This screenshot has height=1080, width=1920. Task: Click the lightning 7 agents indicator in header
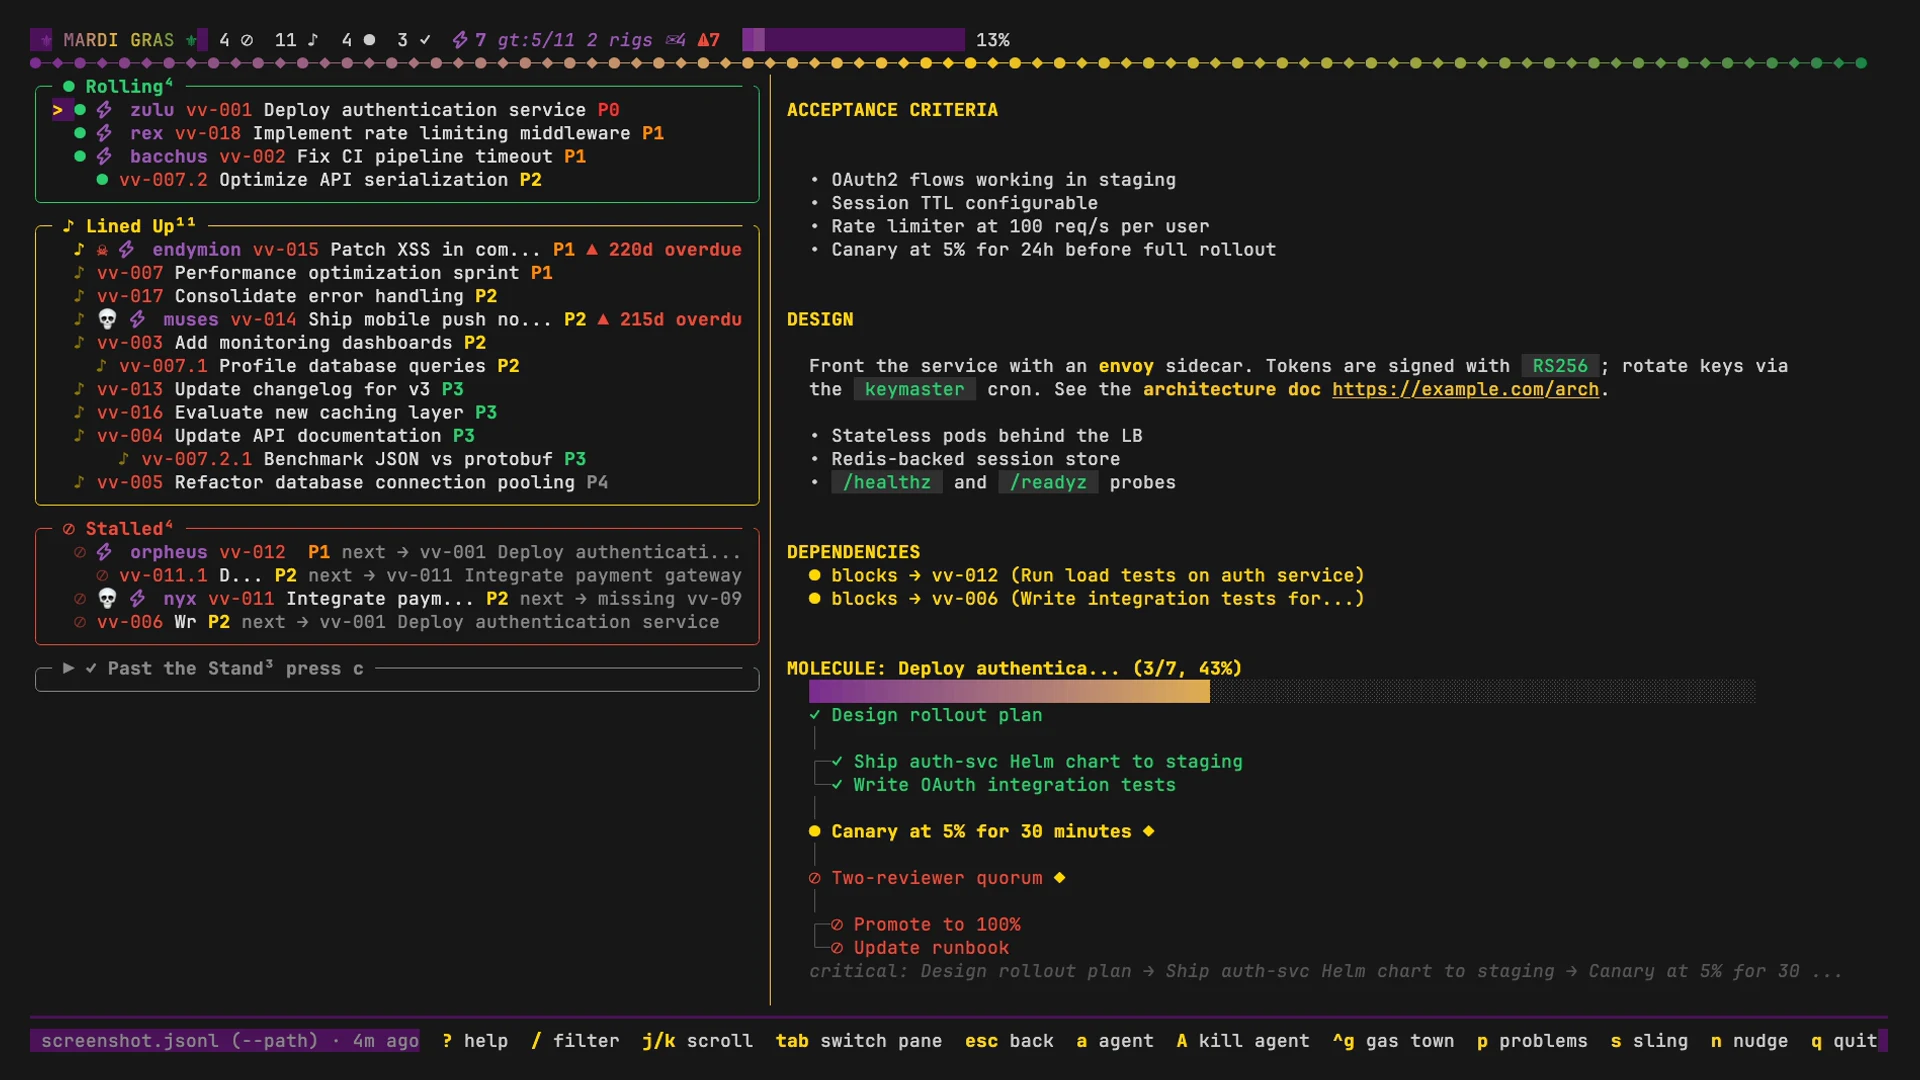pyautogui.click(x=469, y=40)
